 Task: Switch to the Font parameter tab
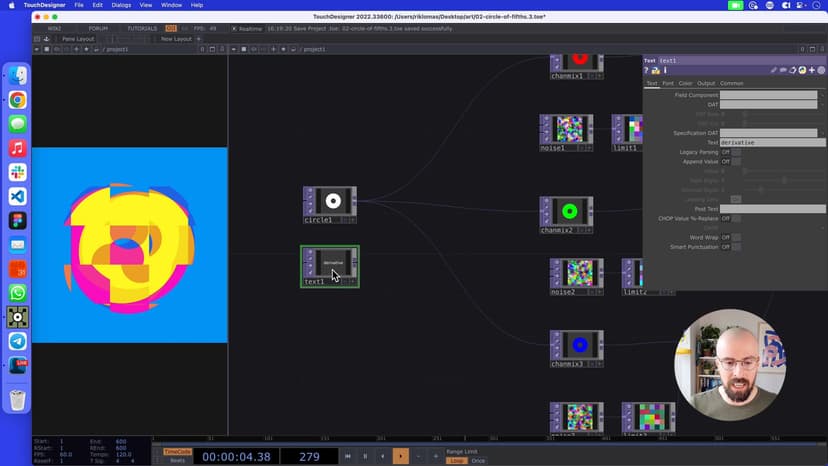668,83
